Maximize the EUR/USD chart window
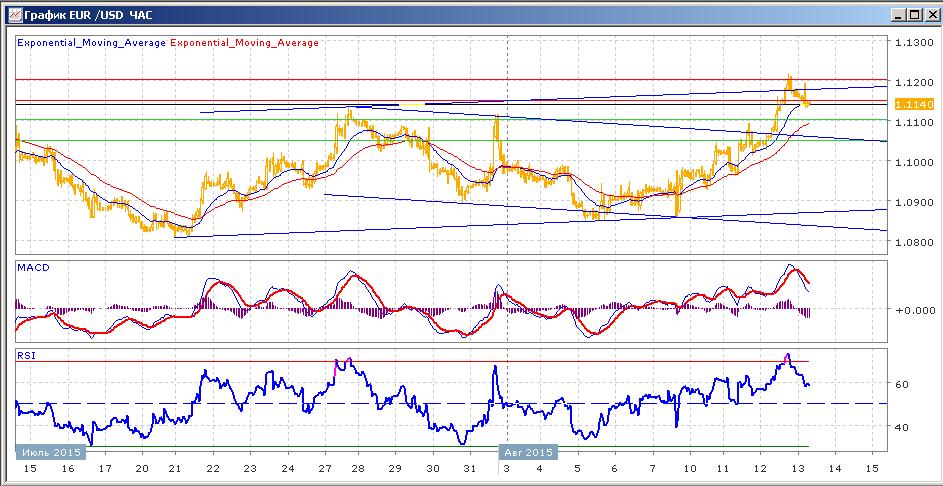This screenshot has height=486, width=943. 914,14
